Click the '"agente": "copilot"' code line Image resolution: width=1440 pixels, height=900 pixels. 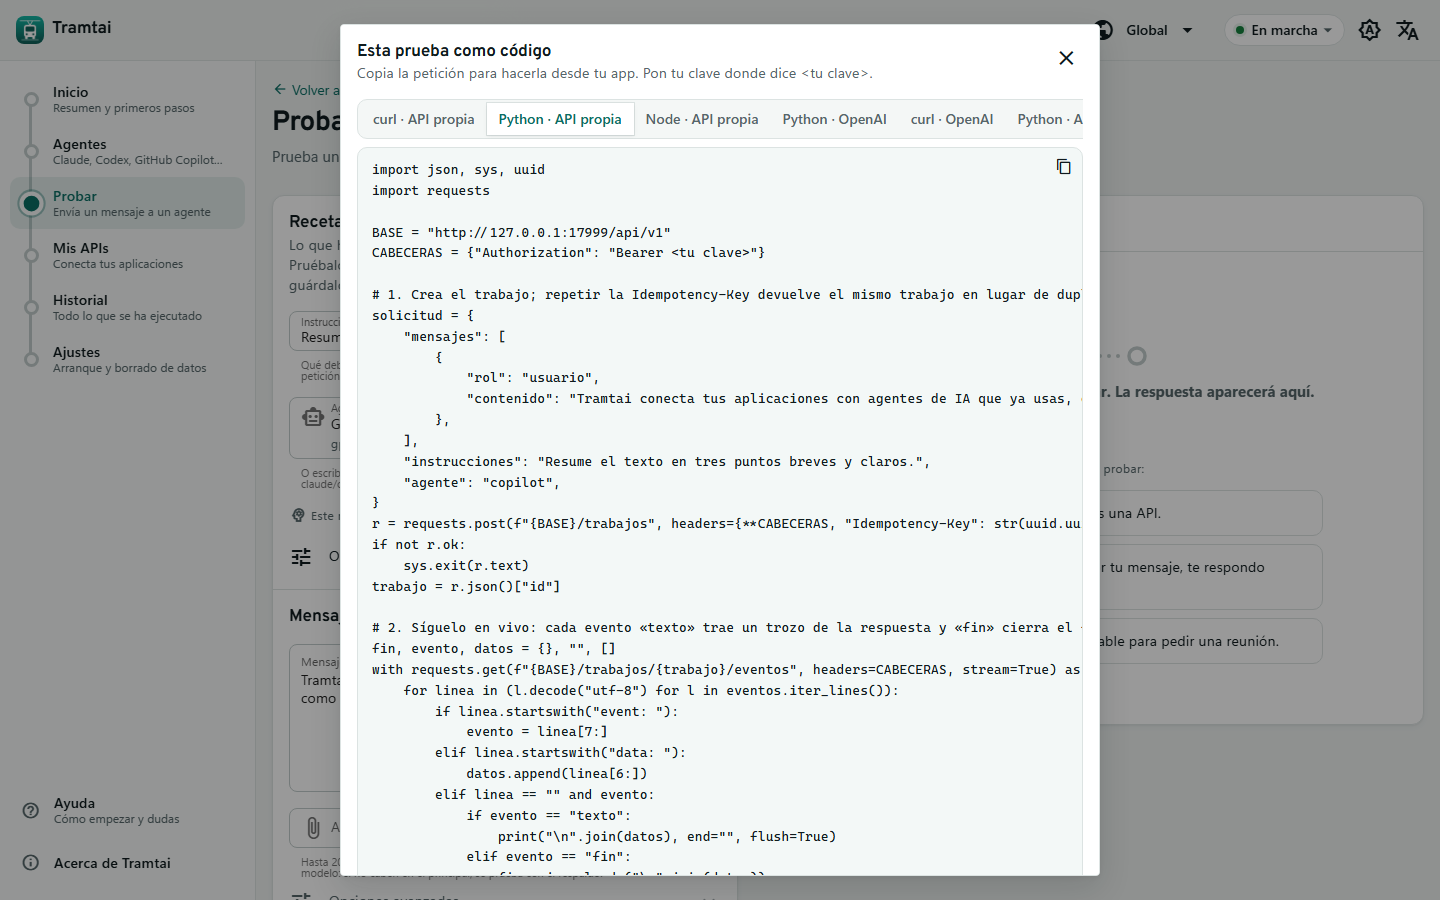point(481,483)
